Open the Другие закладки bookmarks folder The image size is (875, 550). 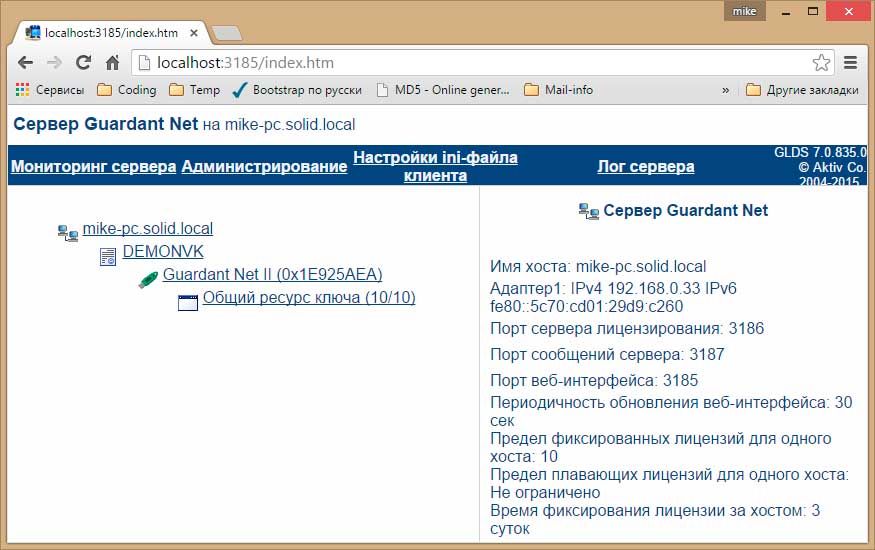tap(802, 90)
